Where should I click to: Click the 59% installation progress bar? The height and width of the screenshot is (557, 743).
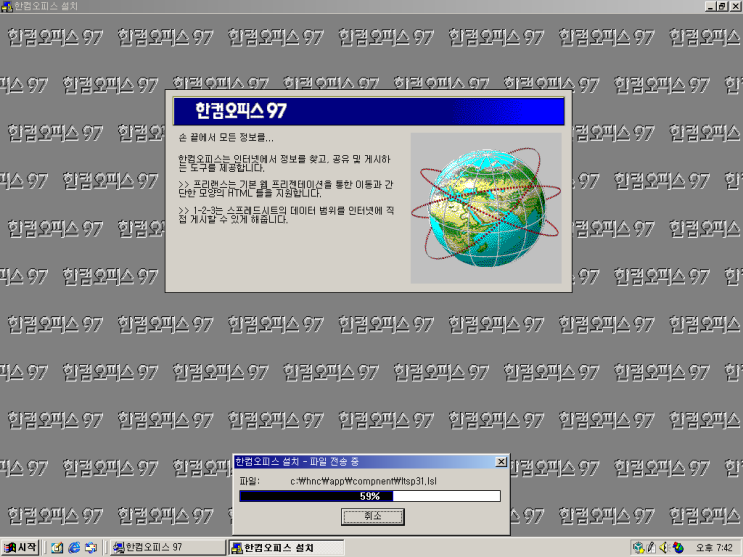tap(370, 496)
